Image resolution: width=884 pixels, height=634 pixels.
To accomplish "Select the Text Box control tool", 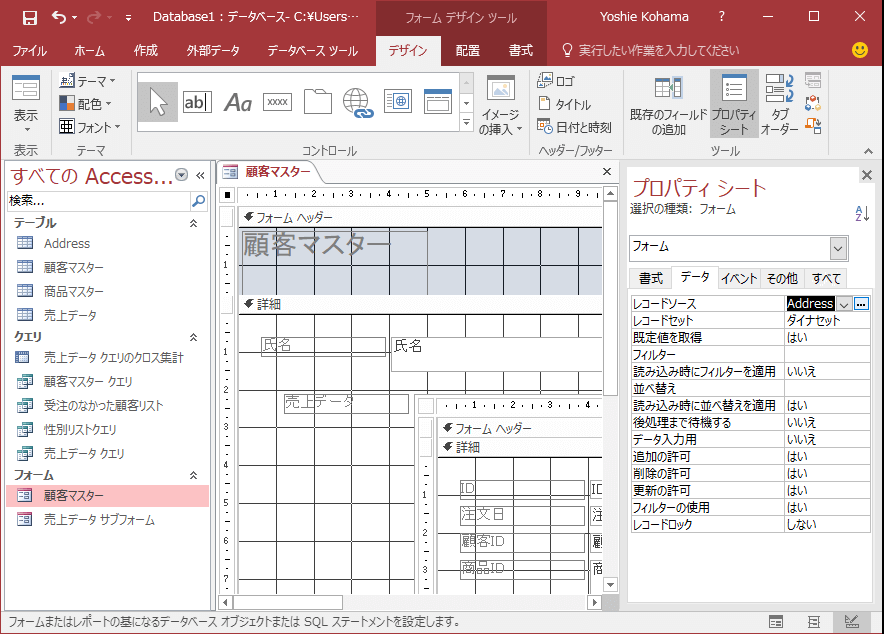I will click(197, 101).
